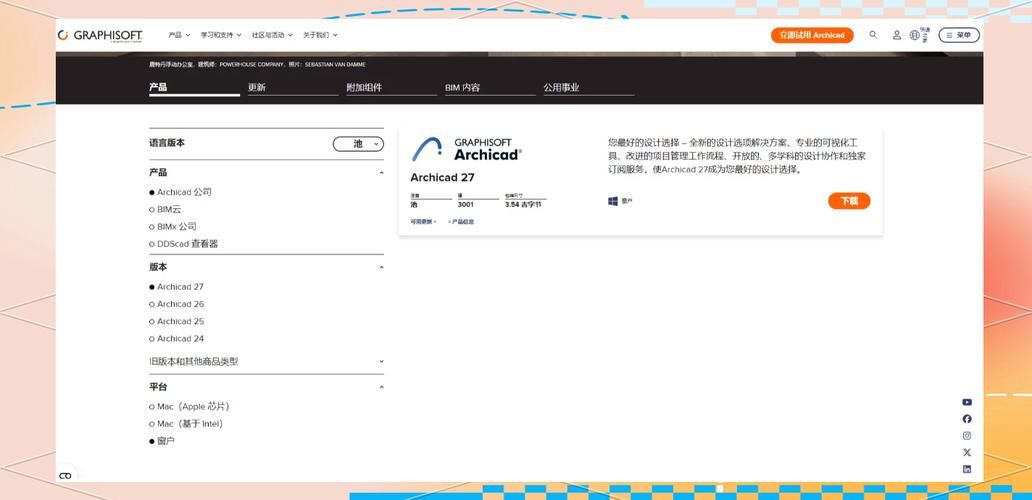Expand 旧版本和其他商品类型 section
This screenshot has width=1032, height=500.
pos(267,361)
